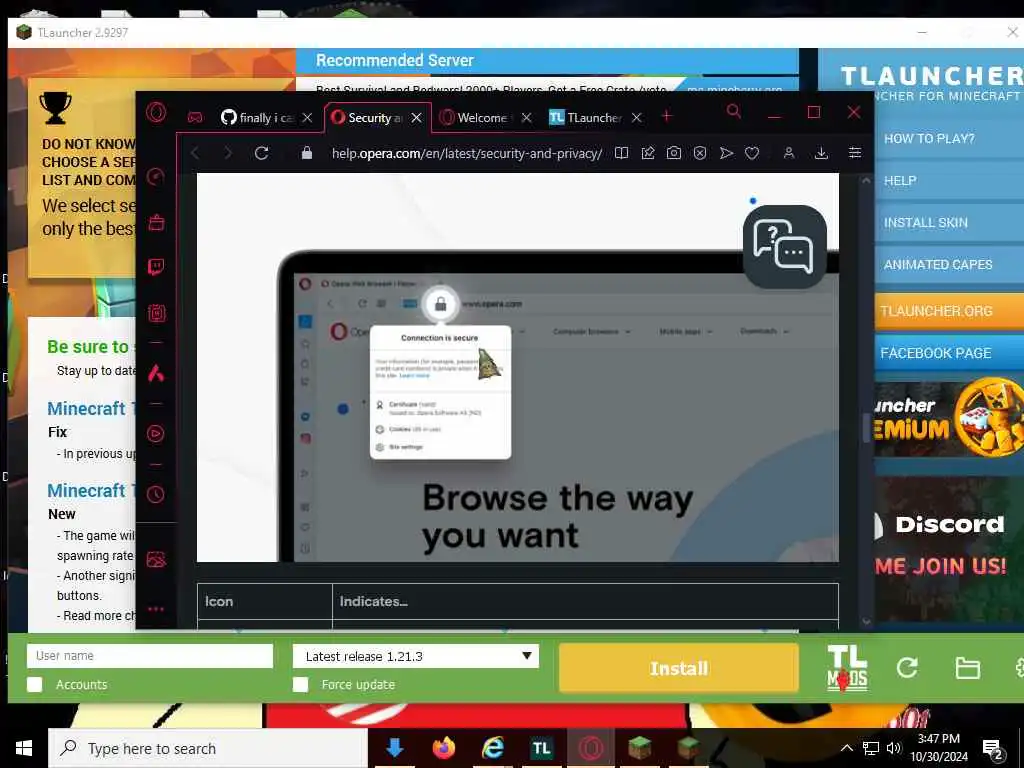1024x768 pixels.
Task: Click the Recommended Server header
Action: pos(547,61)
